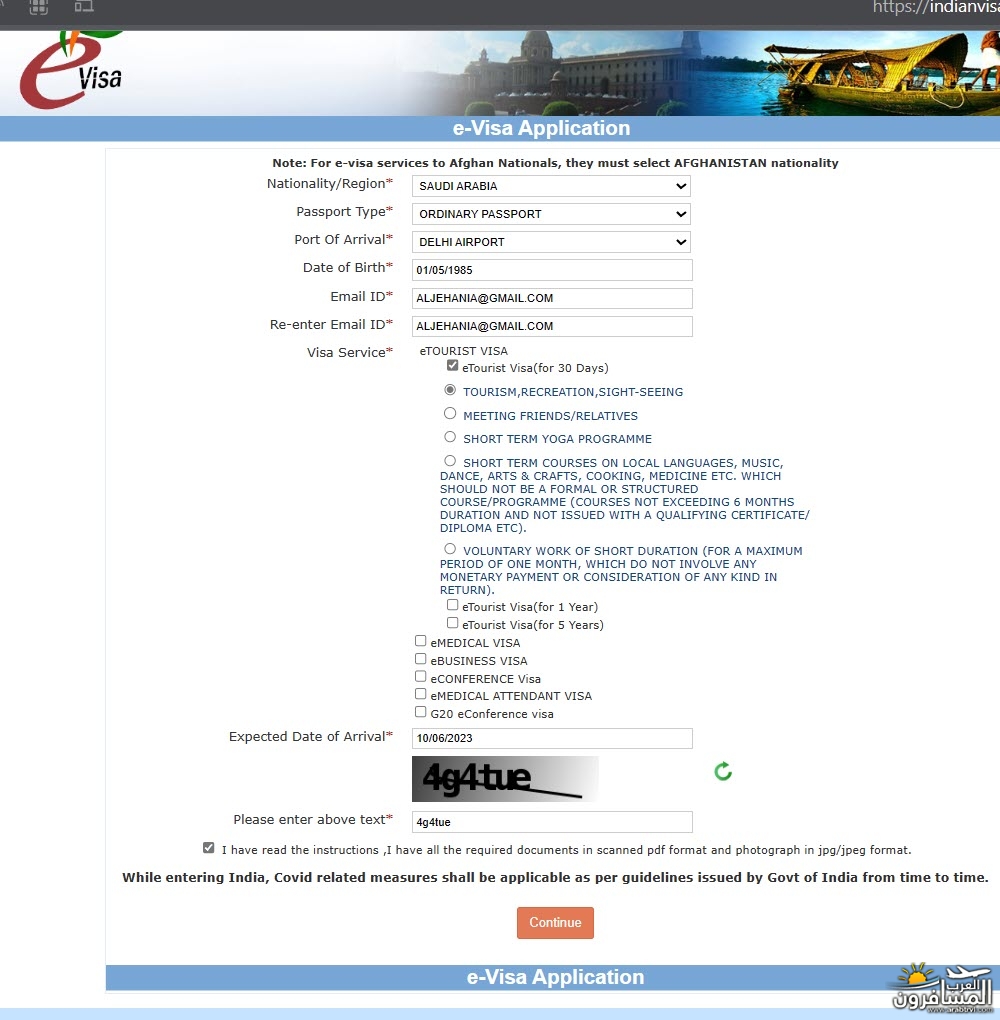Screen dimensions: 1000x1020
Task: Click Expected Date of Arrival field
Action: (x=552, y=738)
